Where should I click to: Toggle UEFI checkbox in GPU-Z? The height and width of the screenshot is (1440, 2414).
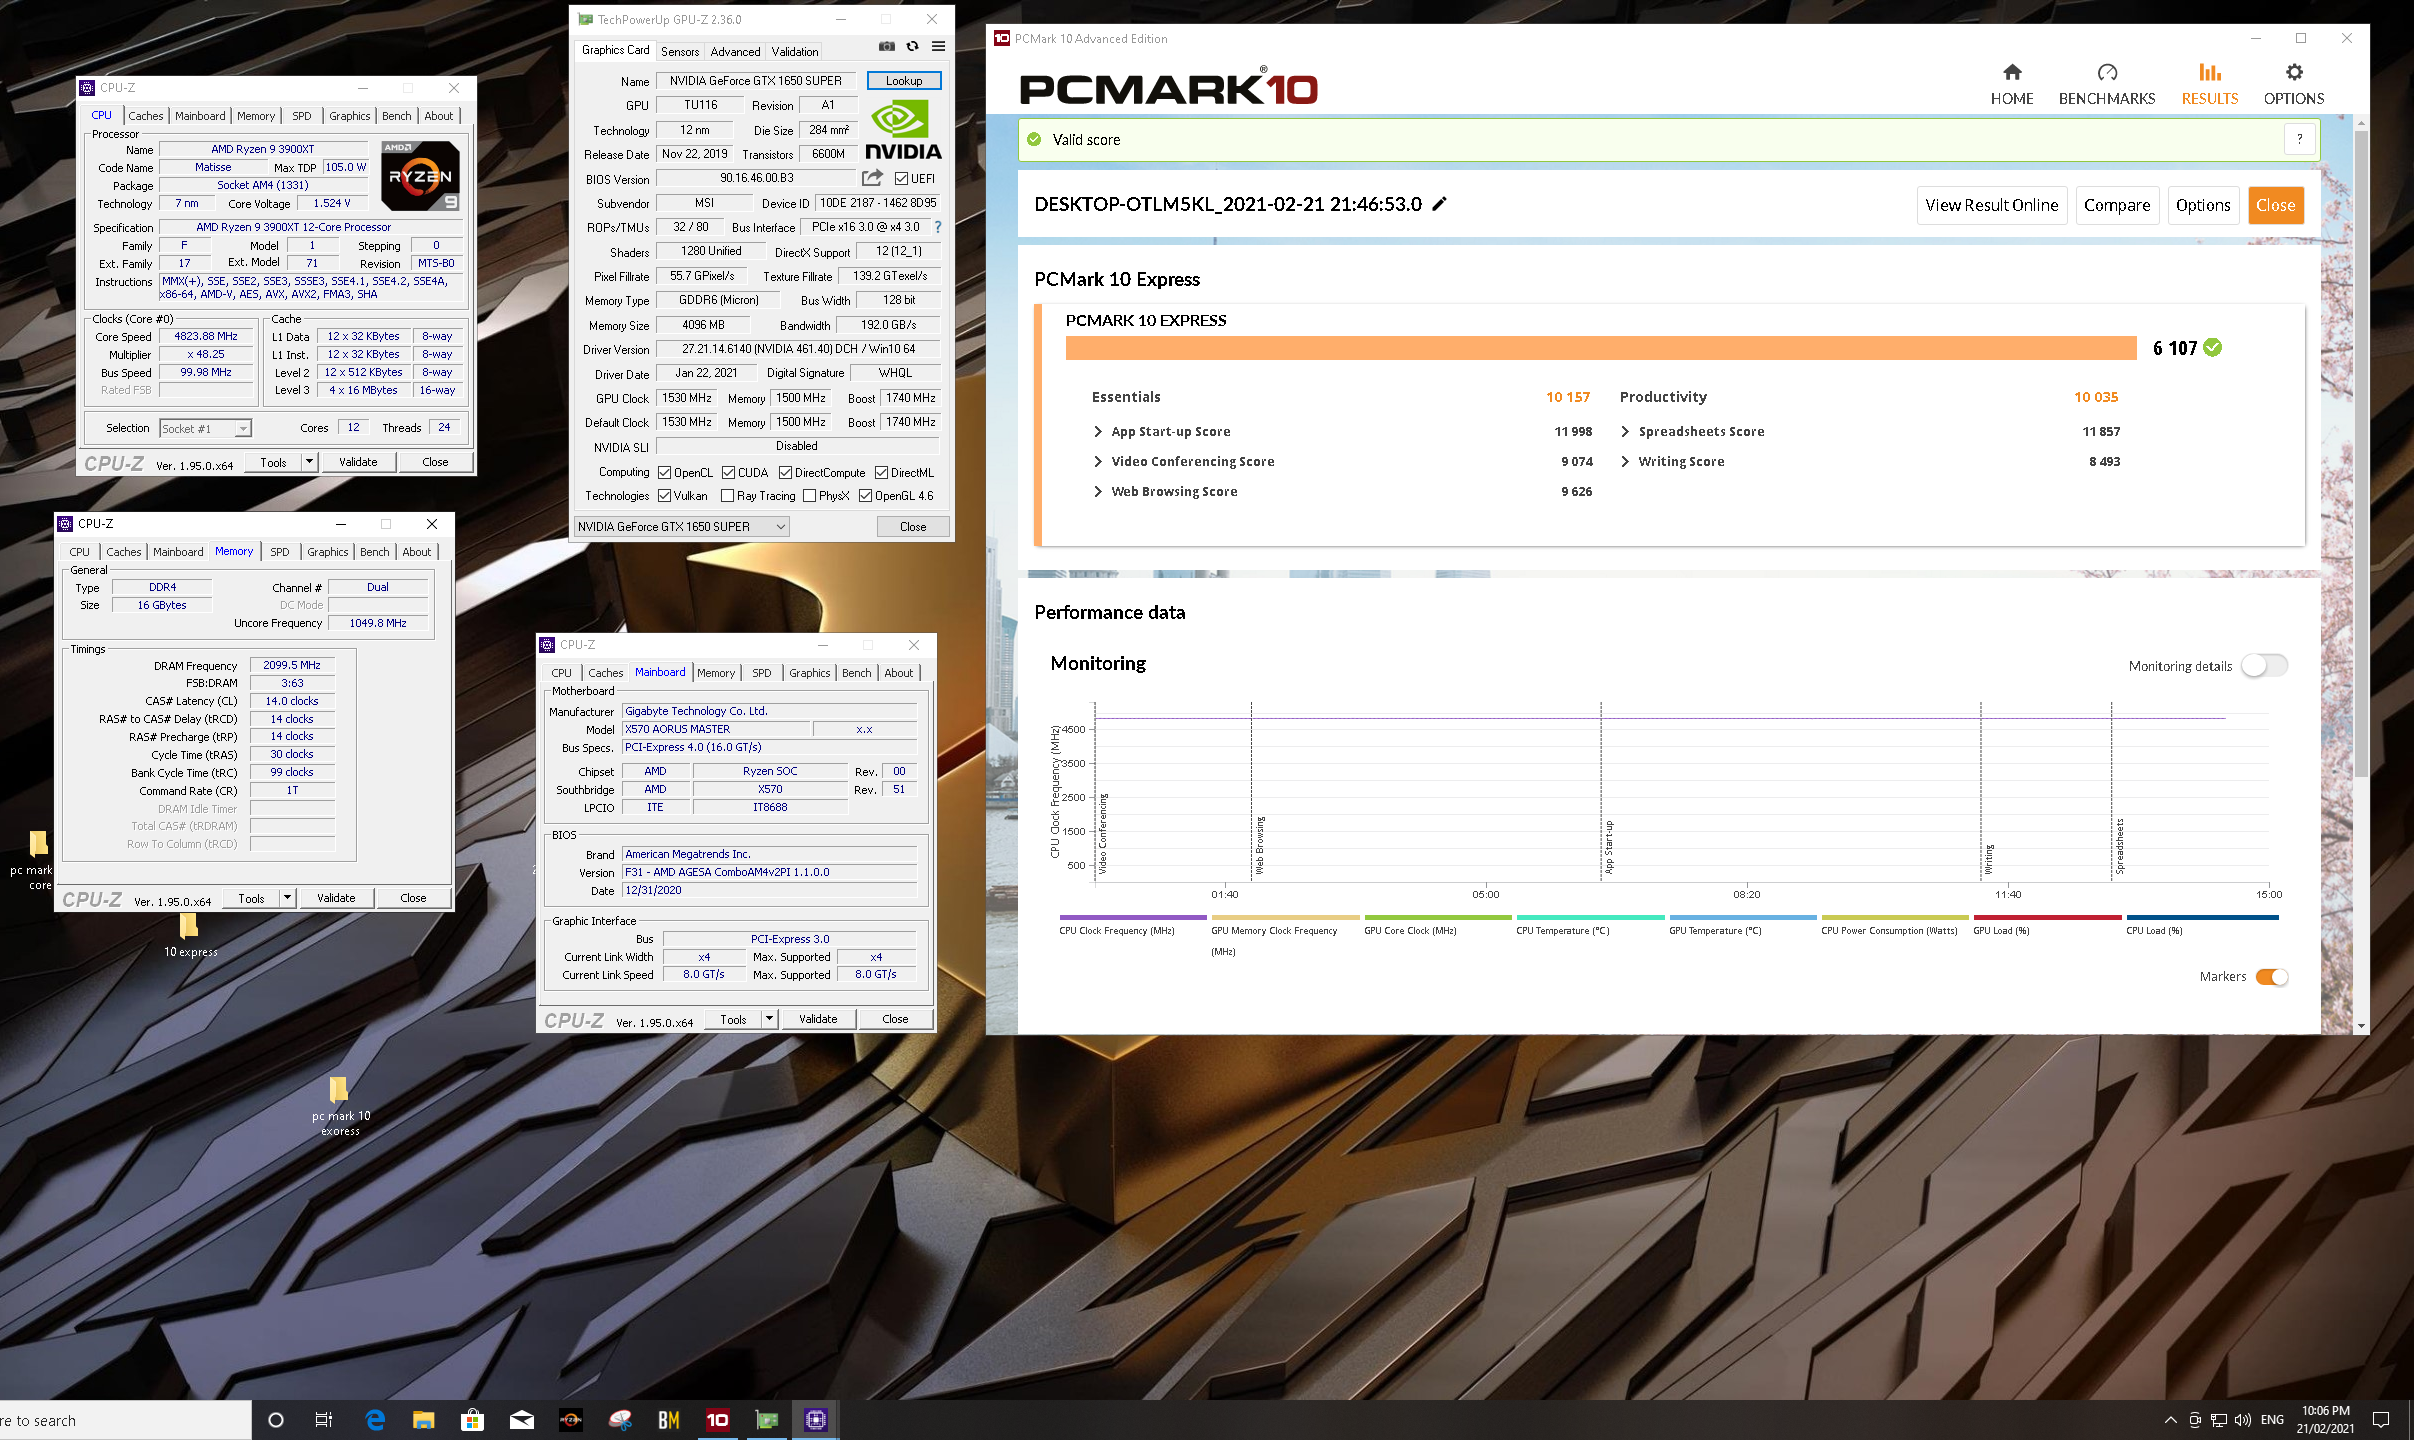(x=901, y=179)
